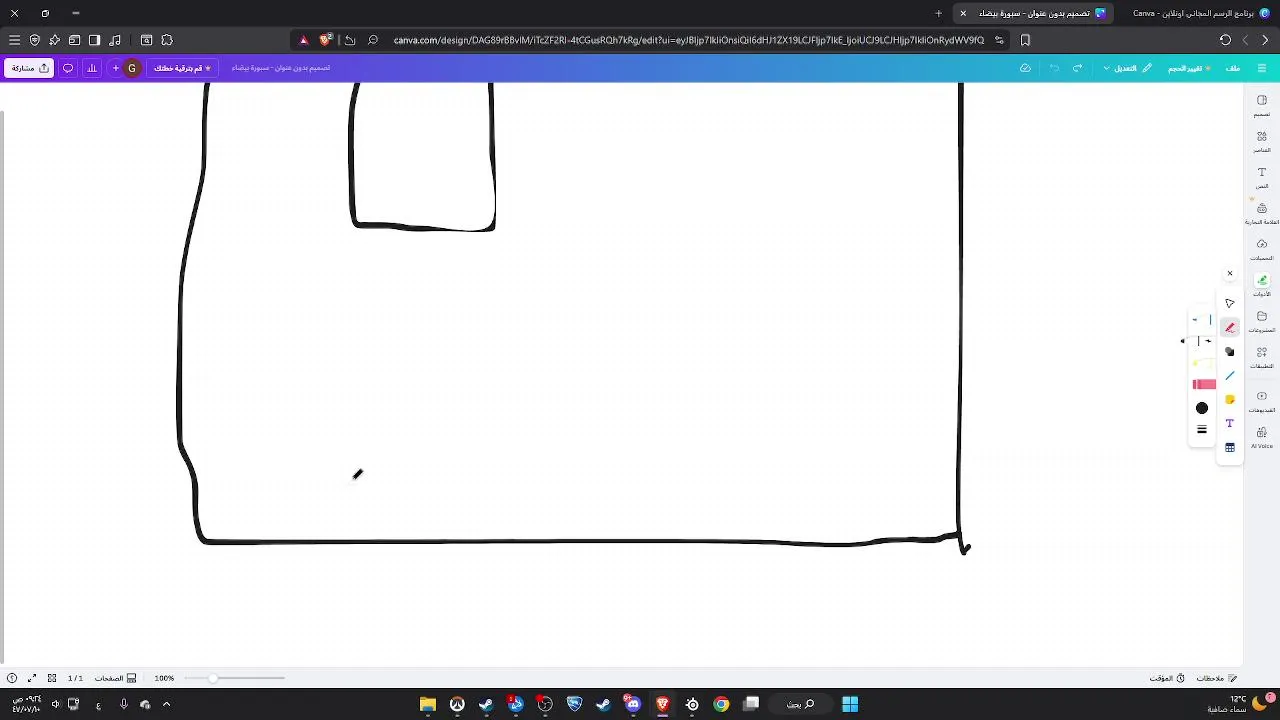The image size is (1280, 720).
Task: Select the purple text tool
Action: click(1230, 423)
